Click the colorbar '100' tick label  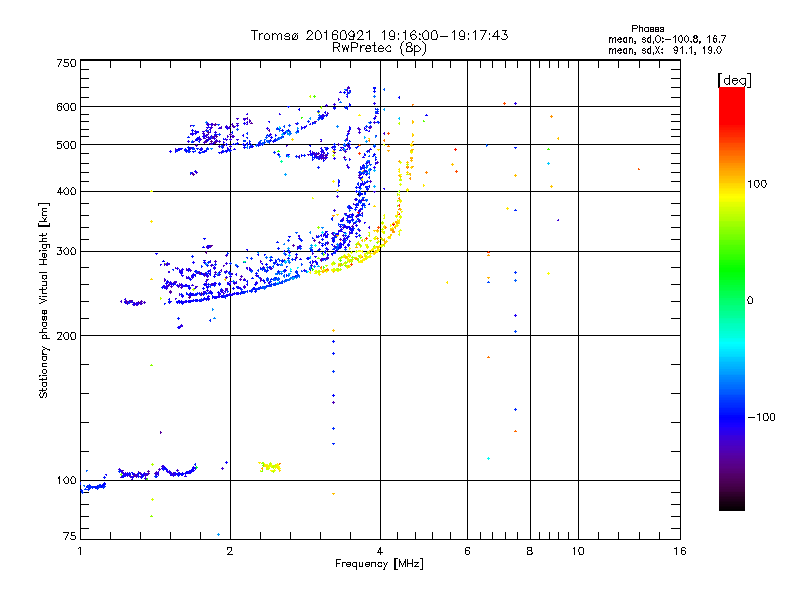pos(757,184)
